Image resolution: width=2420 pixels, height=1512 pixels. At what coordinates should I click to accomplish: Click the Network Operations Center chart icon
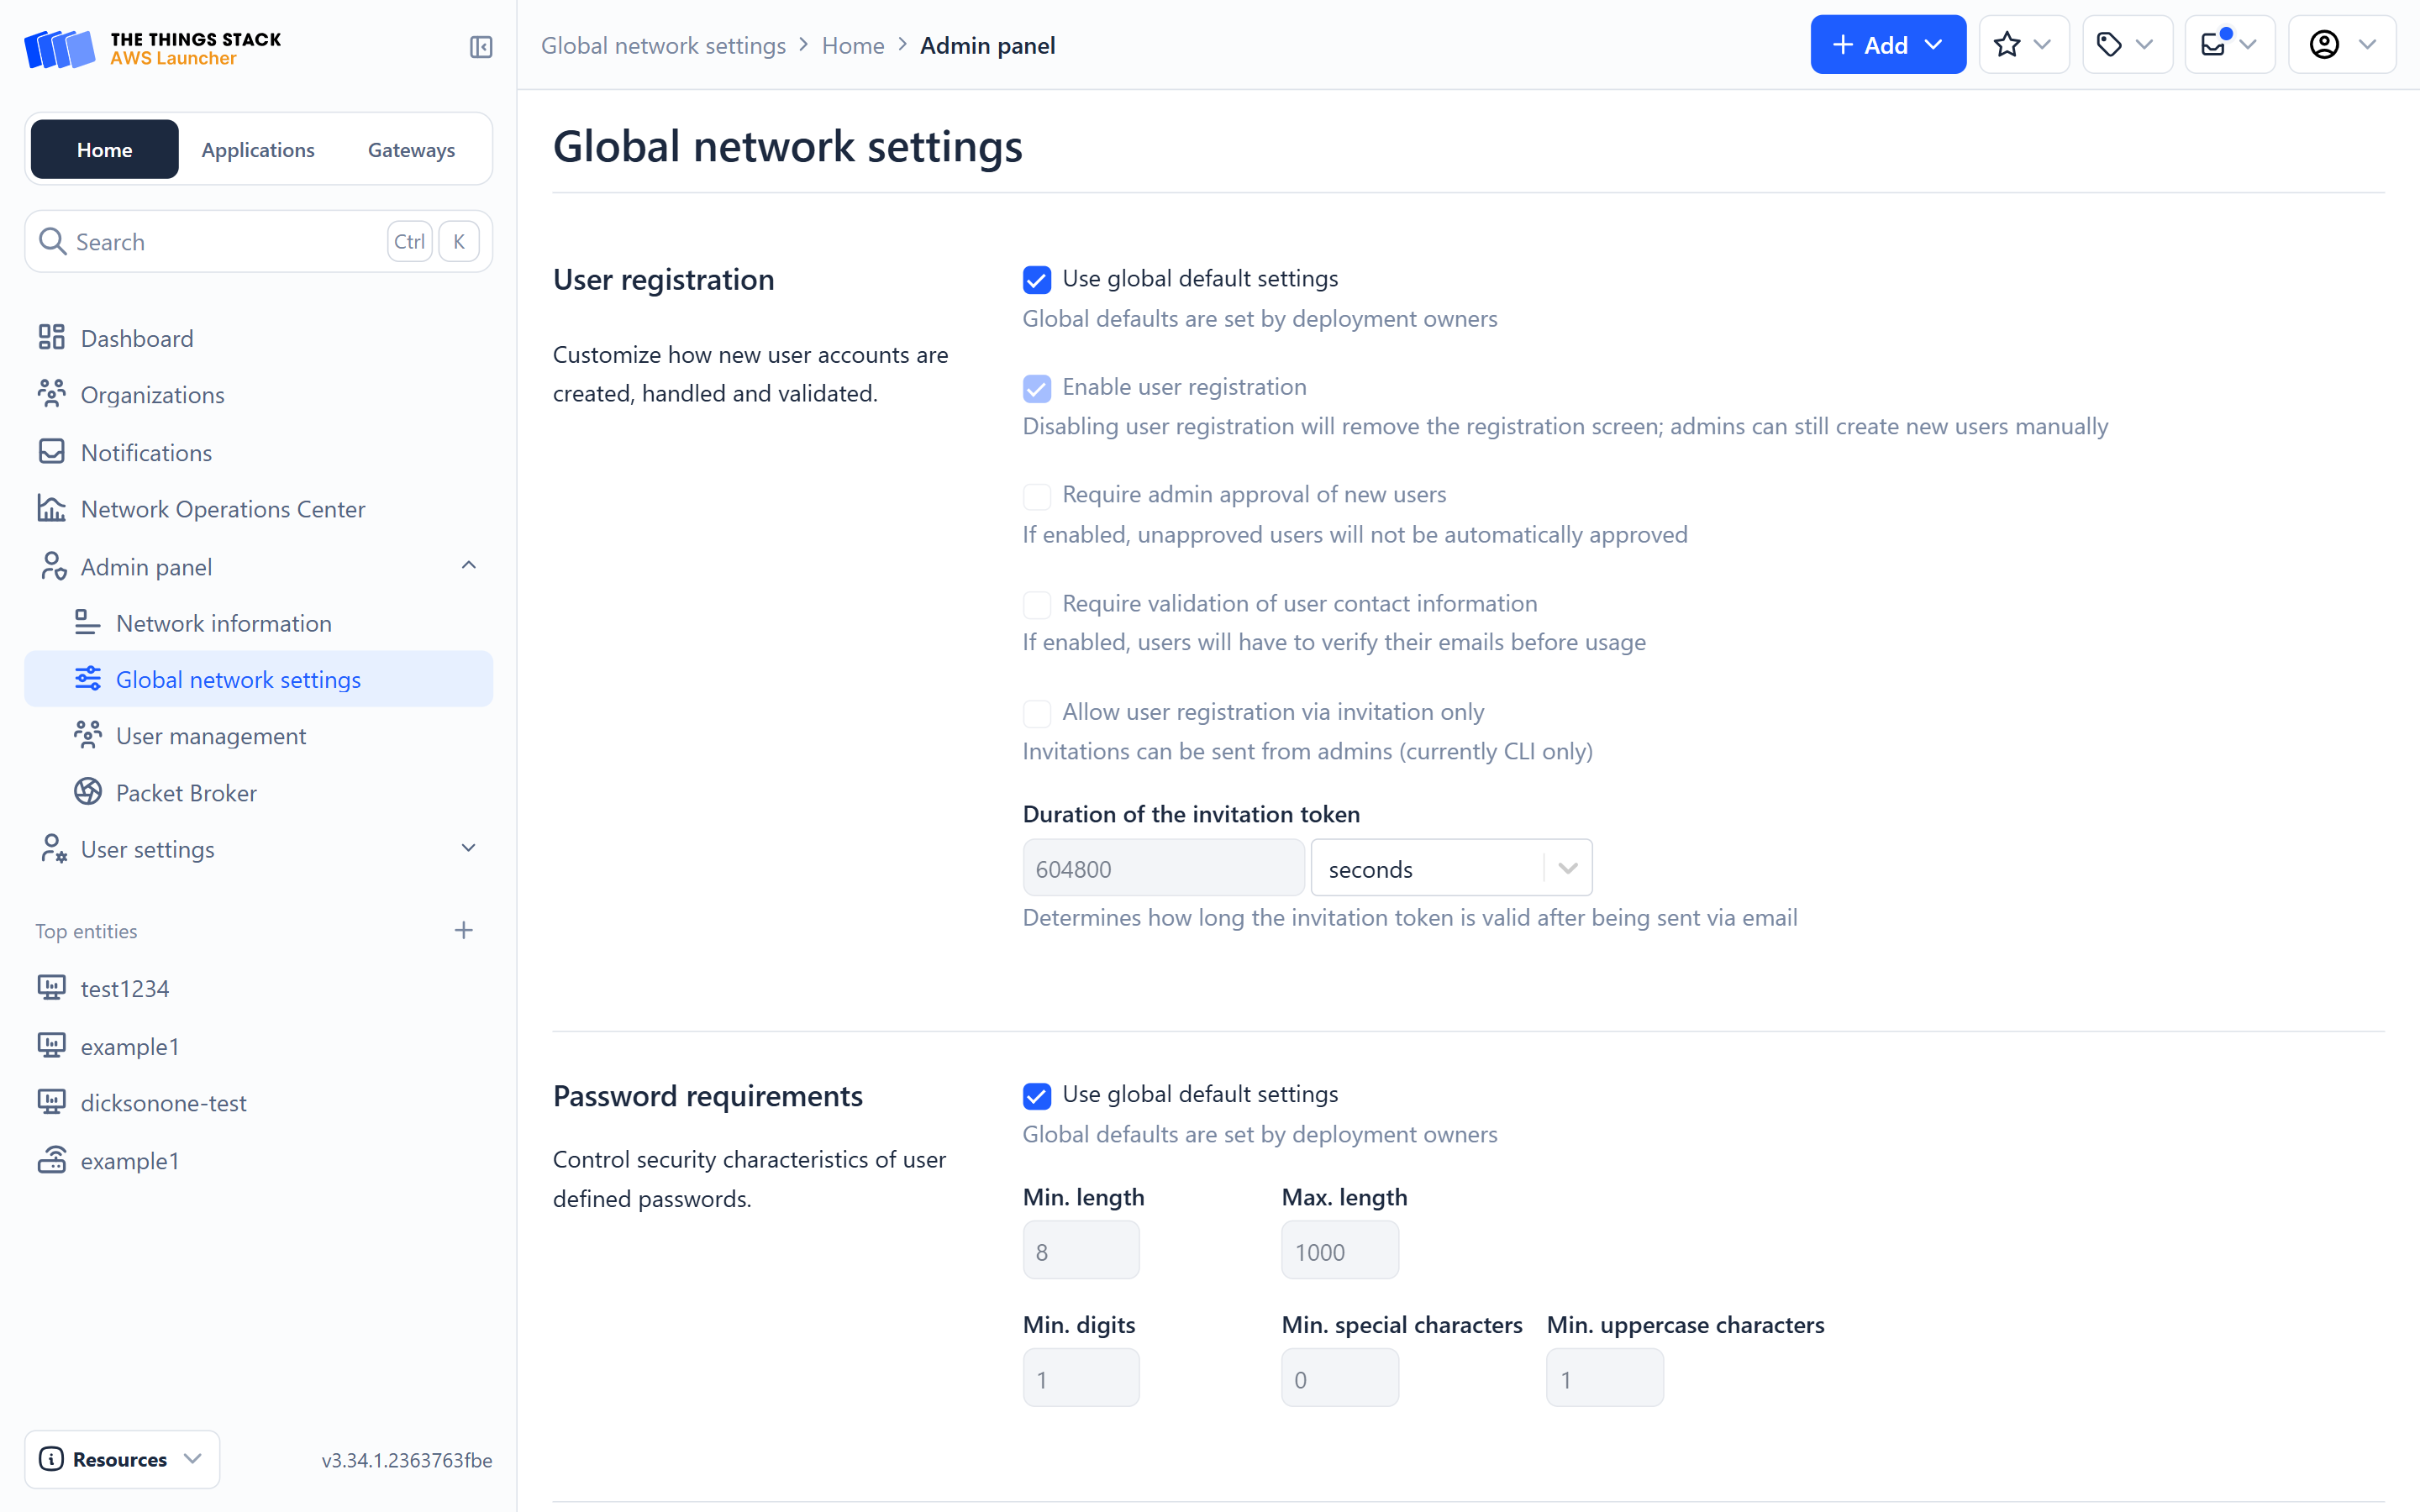52,509
